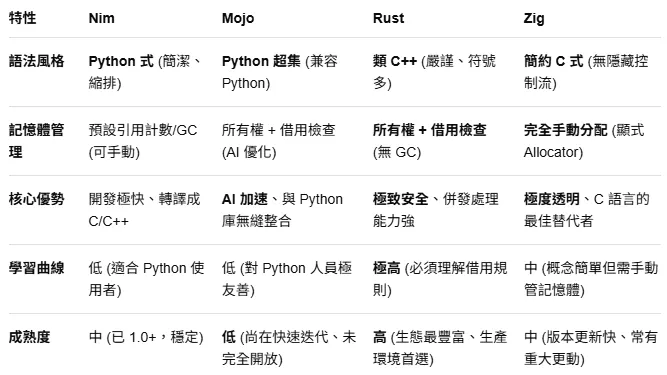This screenshot has width=667, height=375.
Task: Click the bold '類 C++' text in the Rust column
Action: point(395,61)
